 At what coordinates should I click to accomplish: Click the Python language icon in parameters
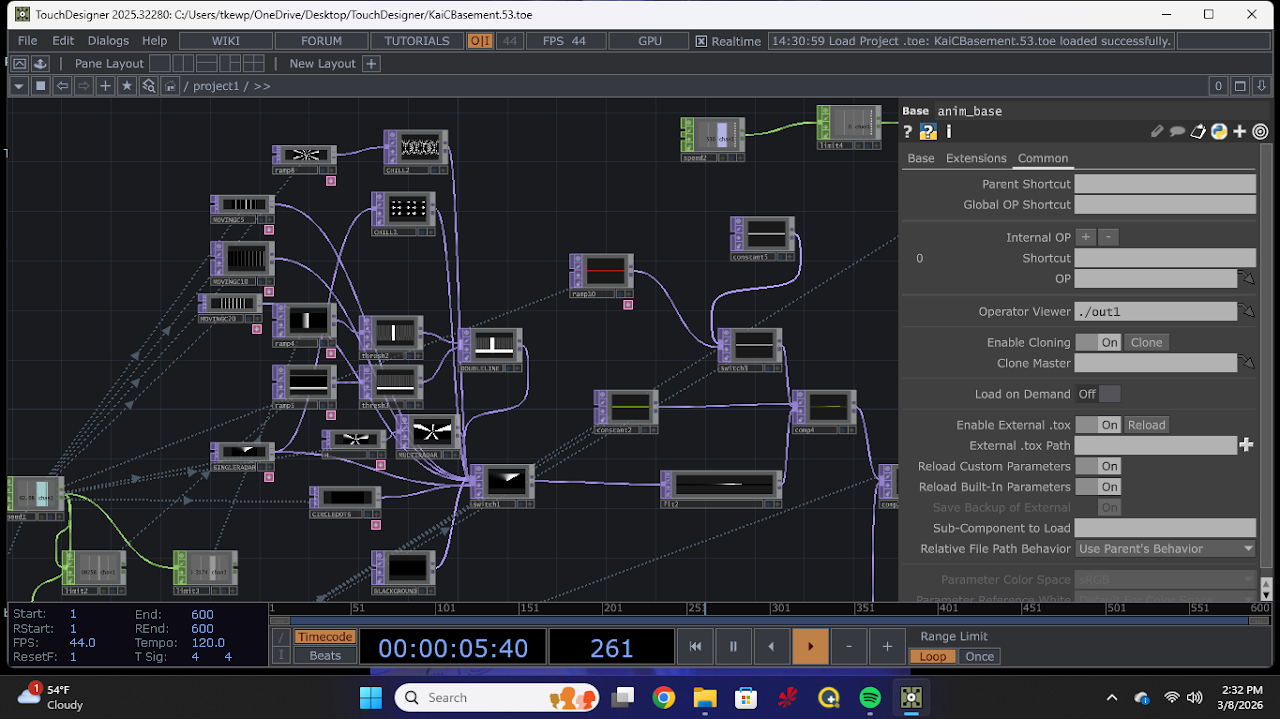tap(1219, 131)
